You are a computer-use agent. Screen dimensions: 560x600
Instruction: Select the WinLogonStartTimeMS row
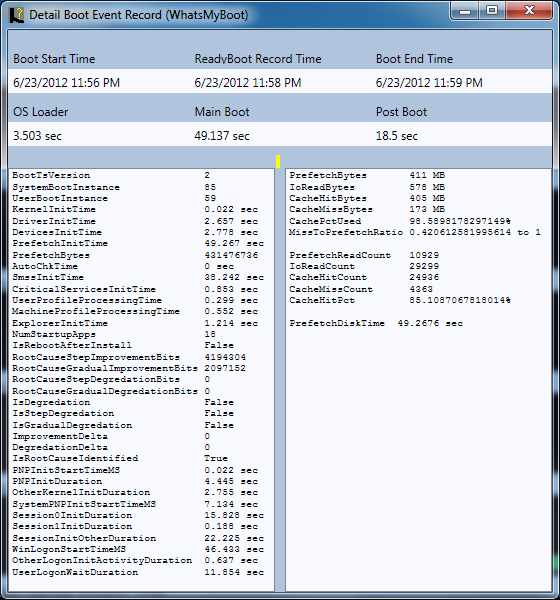point(138,549)
